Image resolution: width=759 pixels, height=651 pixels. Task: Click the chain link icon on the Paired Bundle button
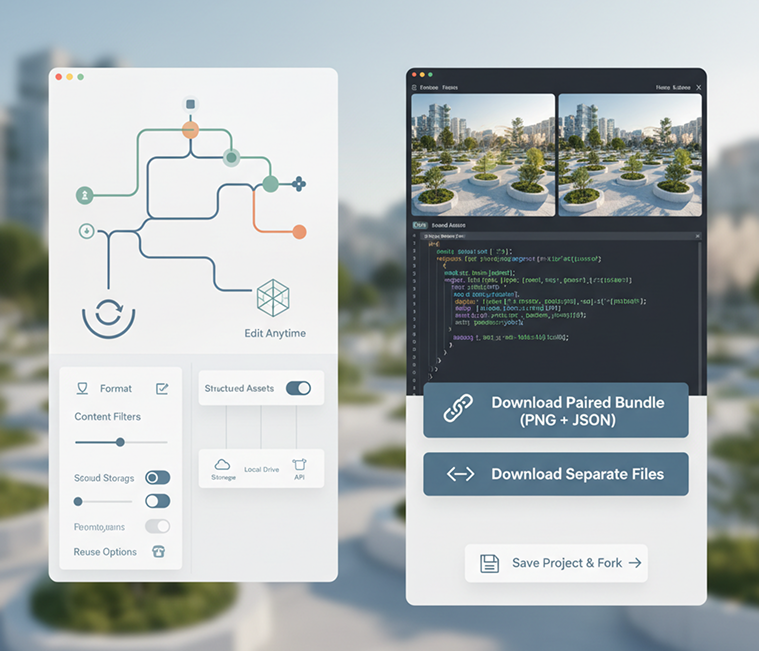point(458,410)
